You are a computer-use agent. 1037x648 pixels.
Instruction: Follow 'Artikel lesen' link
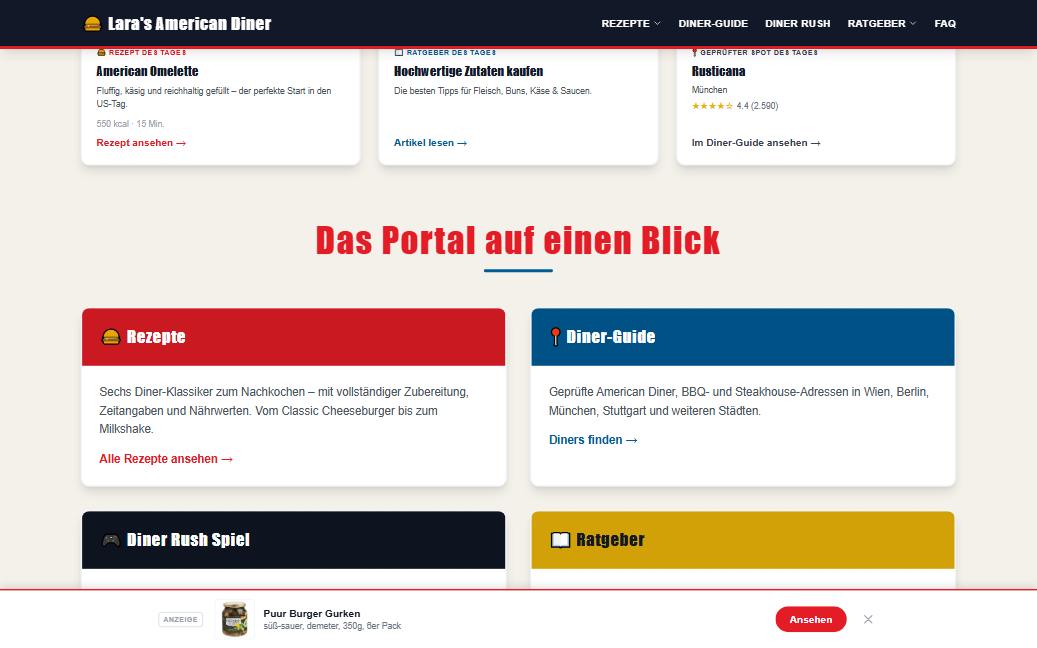pos(431,143)
